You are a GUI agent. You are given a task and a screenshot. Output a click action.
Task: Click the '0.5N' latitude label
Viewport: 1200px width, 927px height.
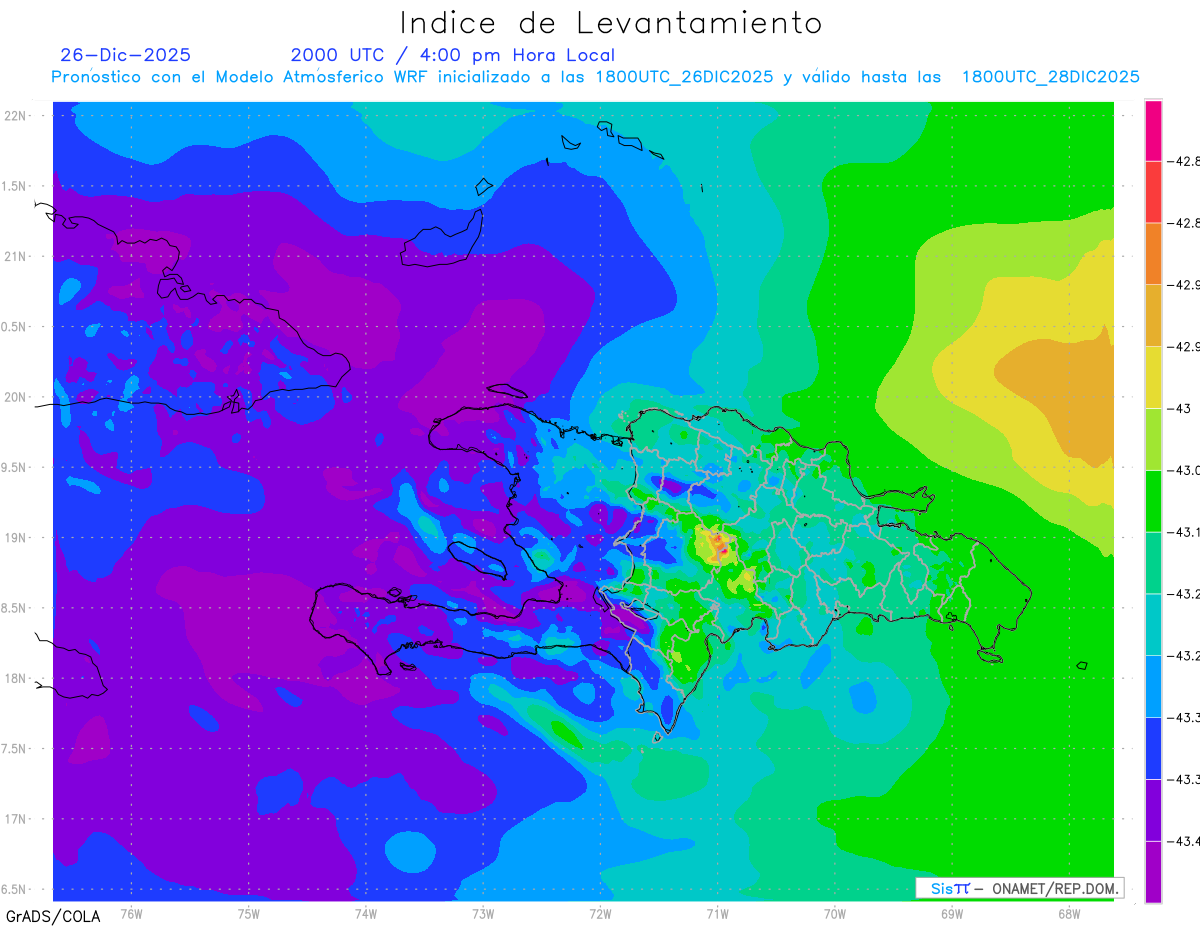(x=15, y=327)
